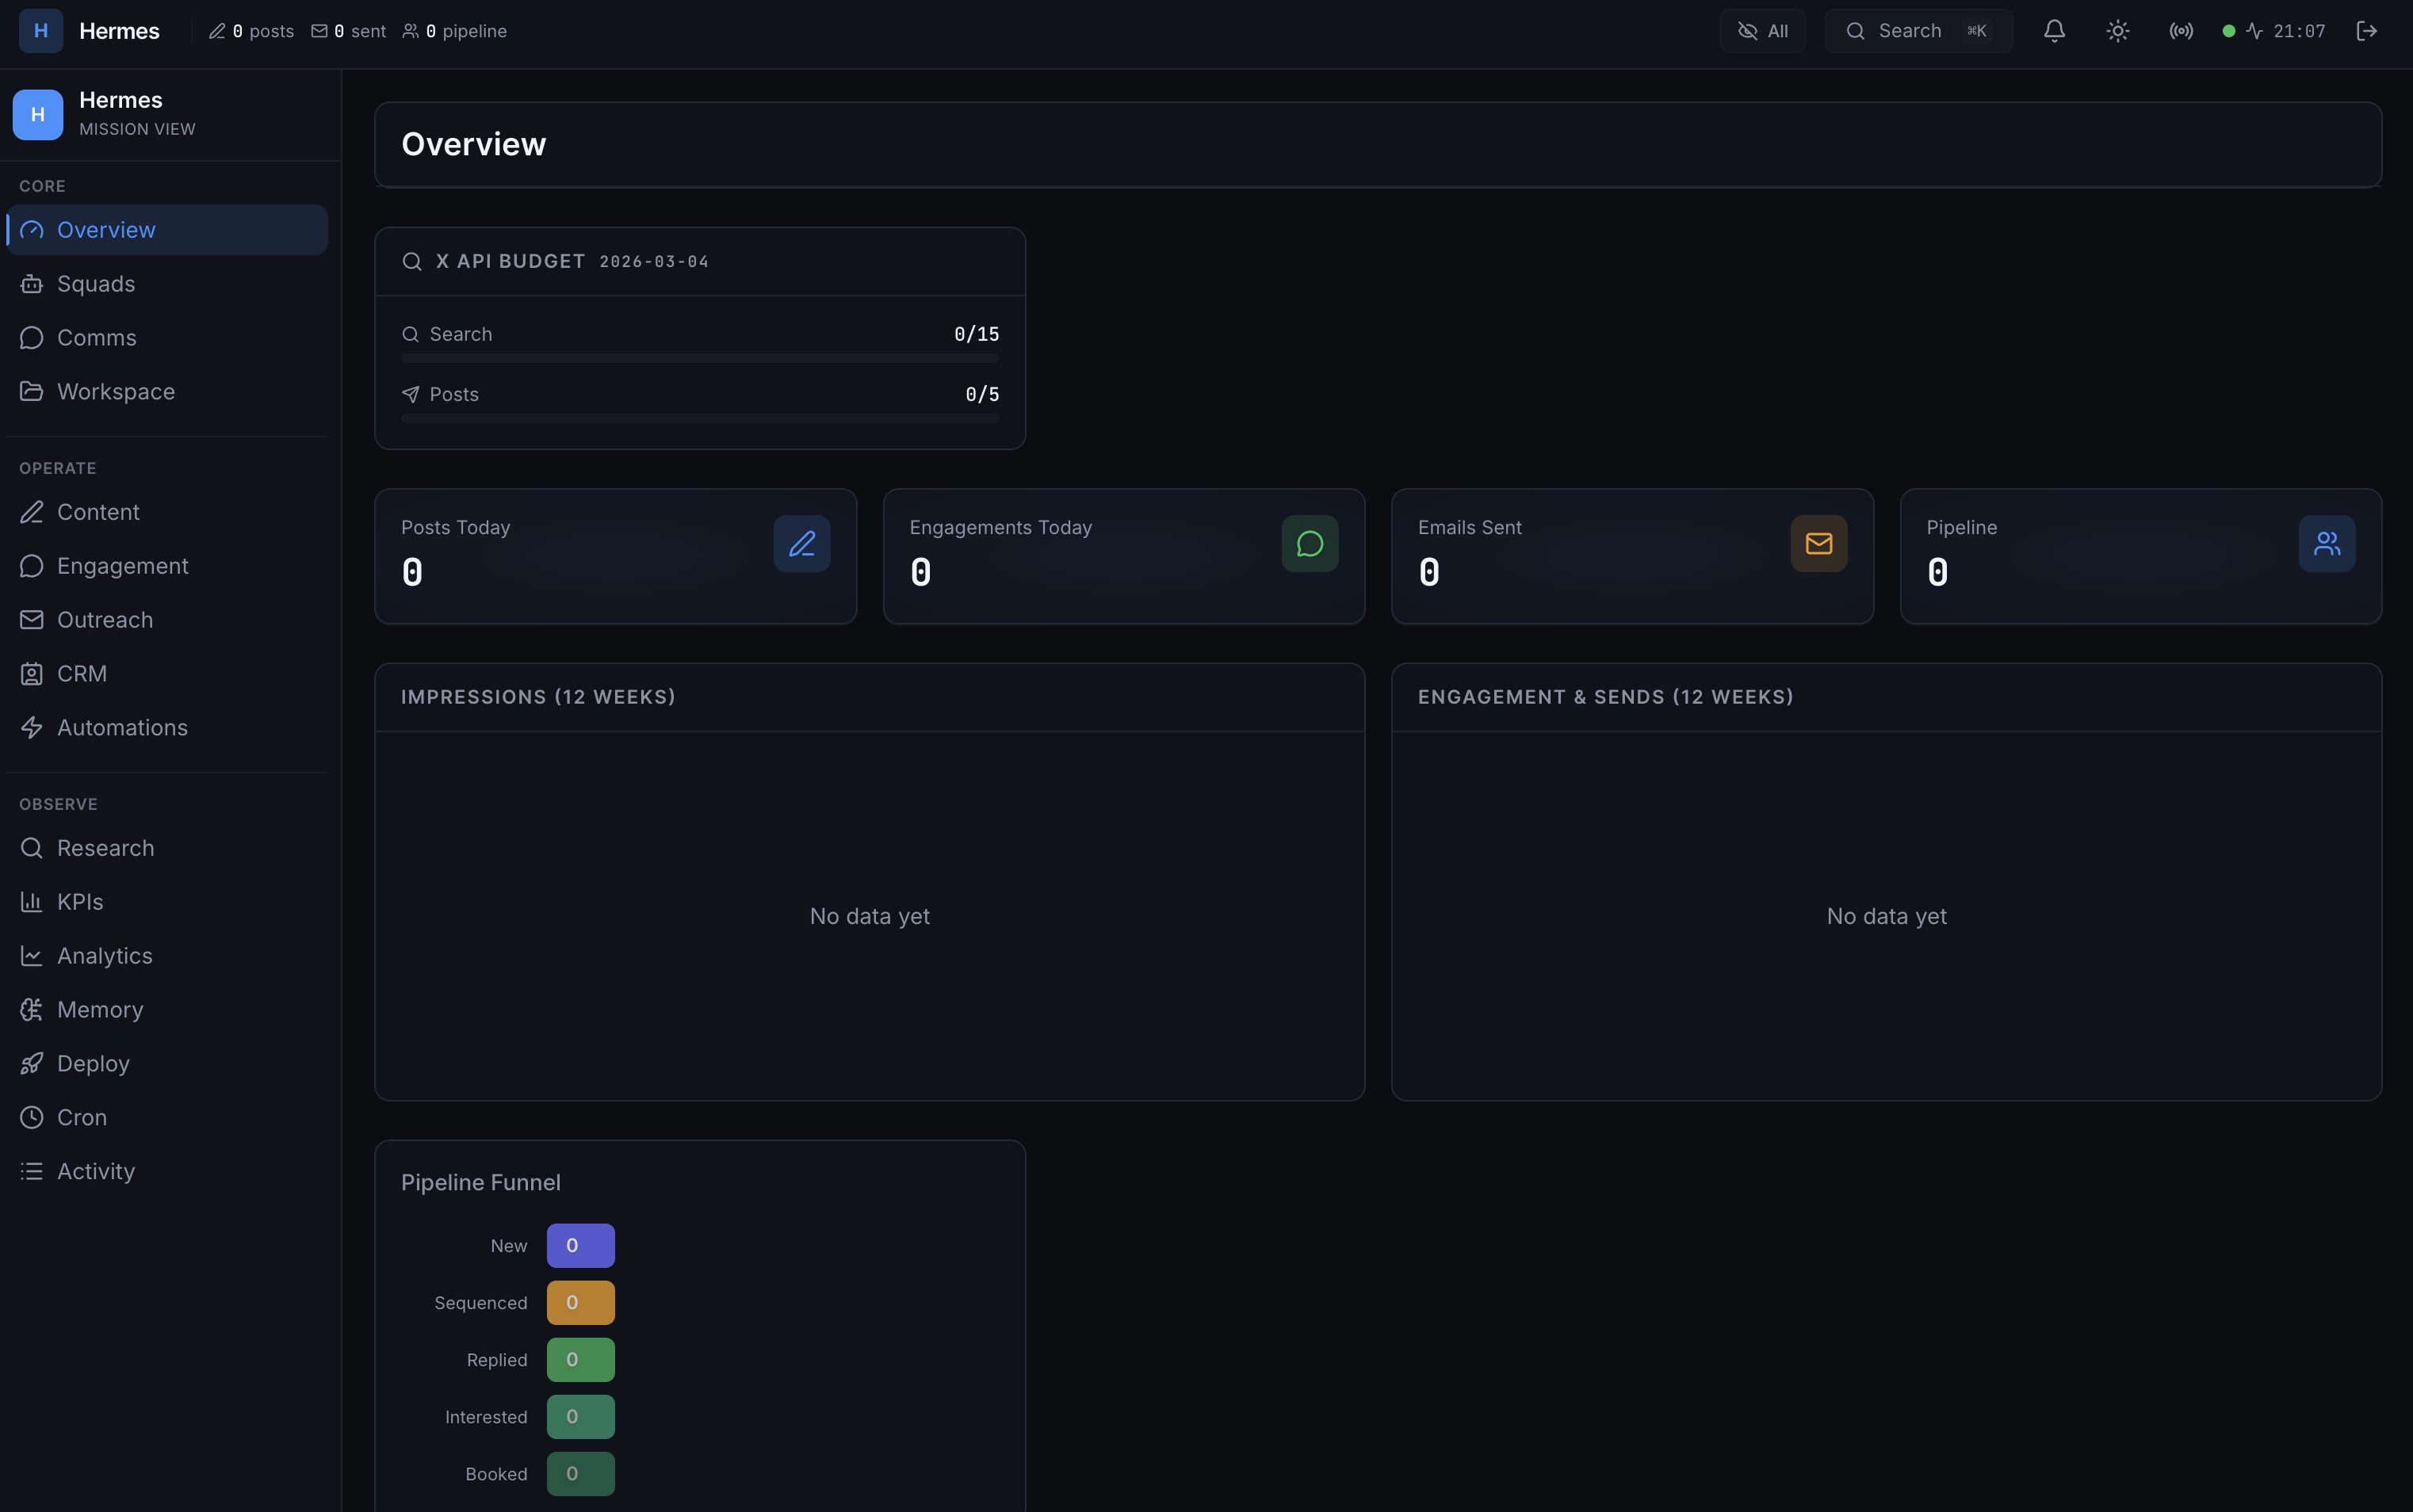Click the 0 sent counter in top bar
The width and height of the screenshot is (2413, 1512).
point(348,31)
